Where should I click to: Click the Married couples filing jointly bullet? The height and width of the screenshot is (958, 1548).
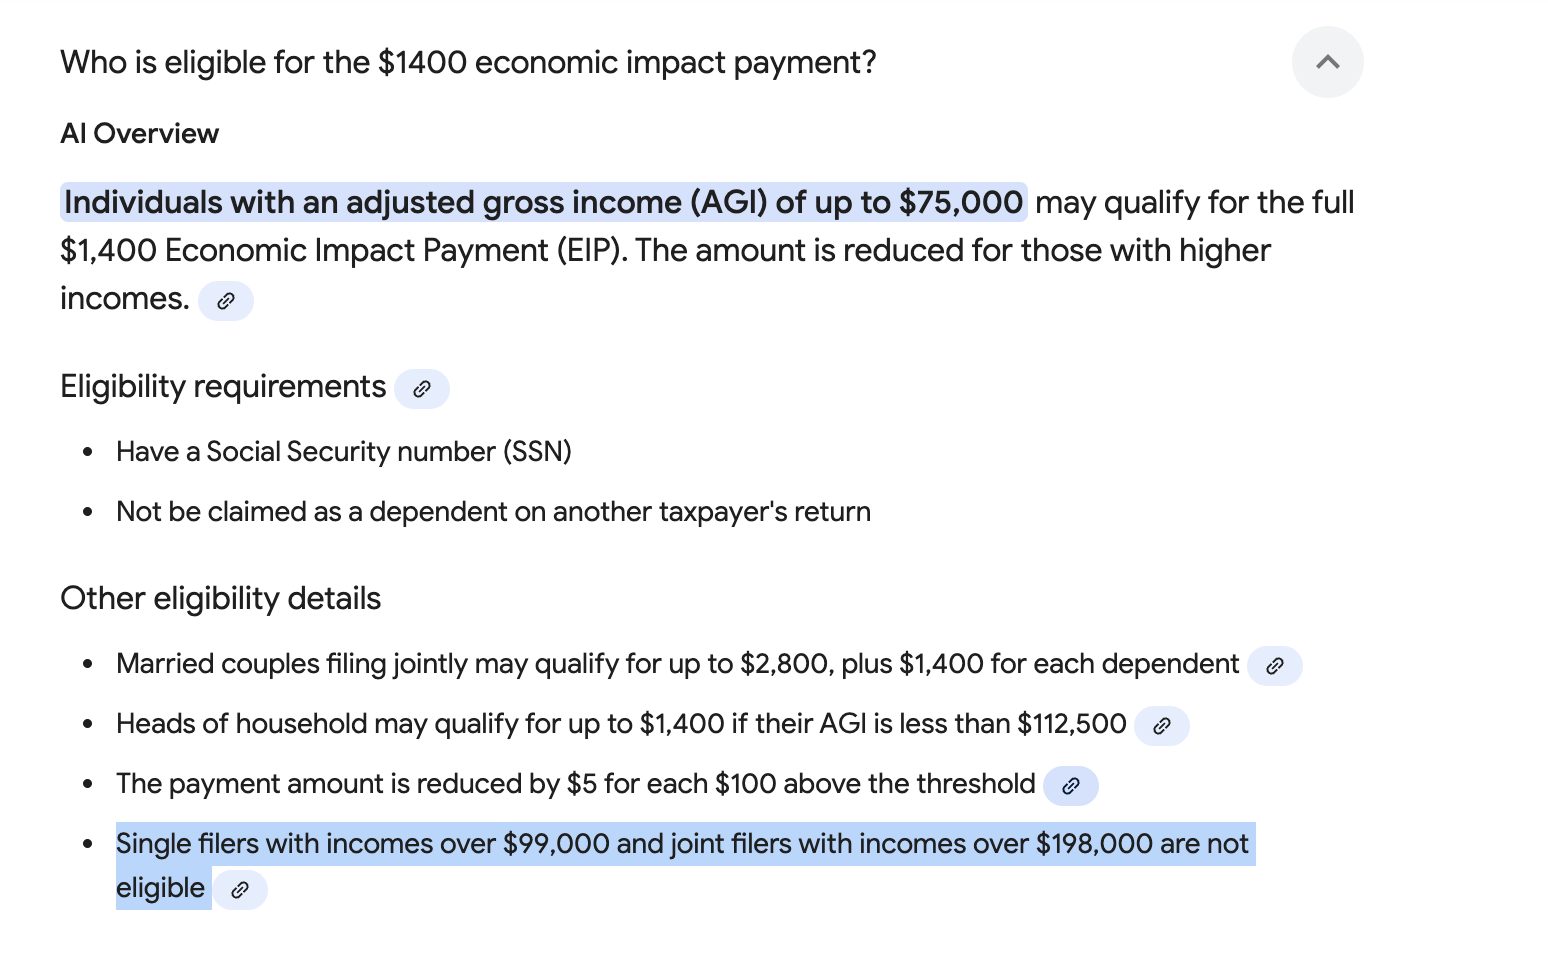pos(677,664)
